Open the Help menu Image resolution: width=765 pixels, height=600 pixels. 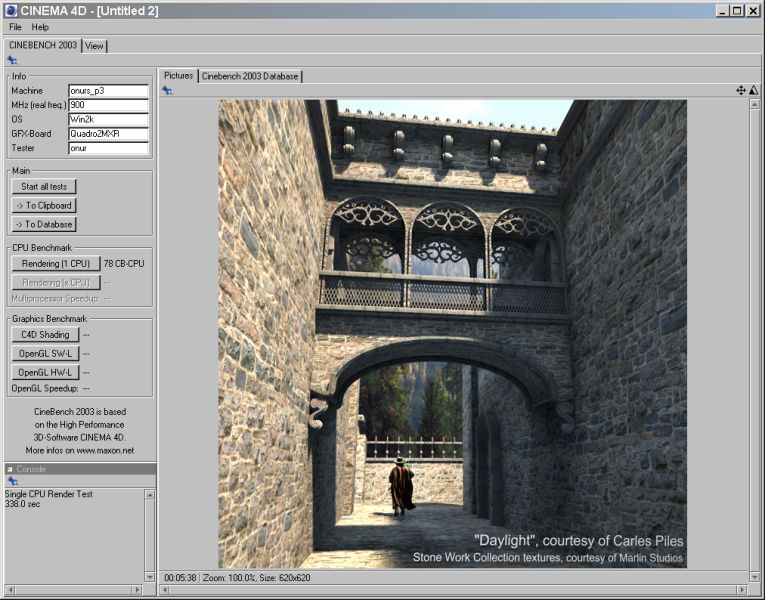(x=40, y=27)
